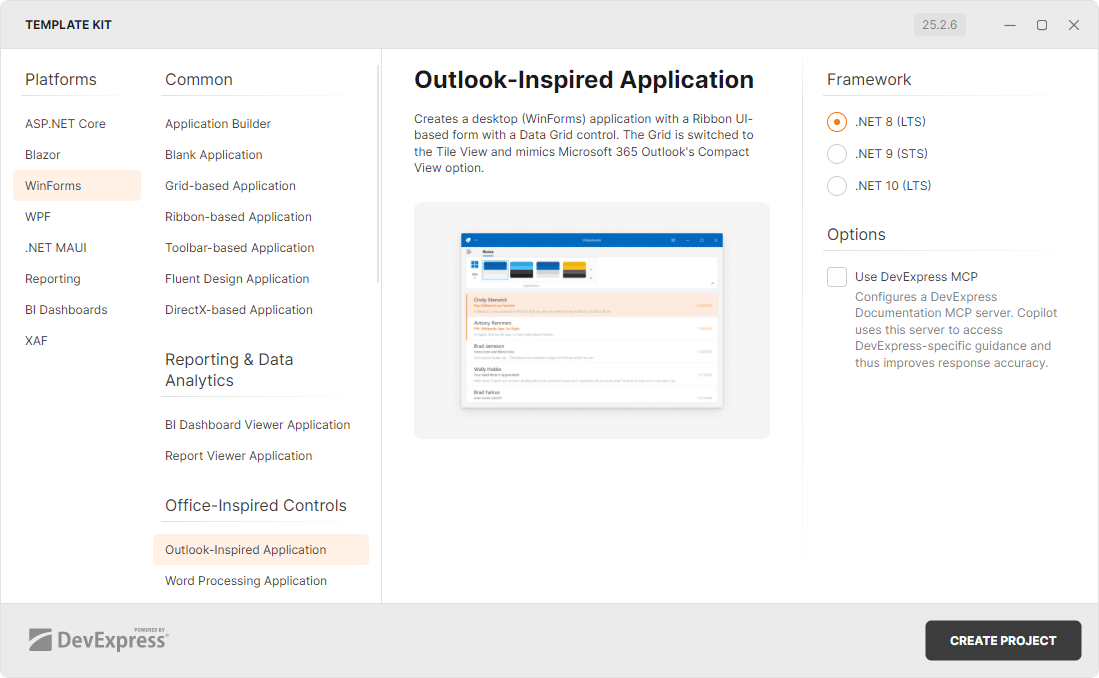Select the Report Viewer Application template
This screenshot has width=1099, height=678.
tap(238, 456)
